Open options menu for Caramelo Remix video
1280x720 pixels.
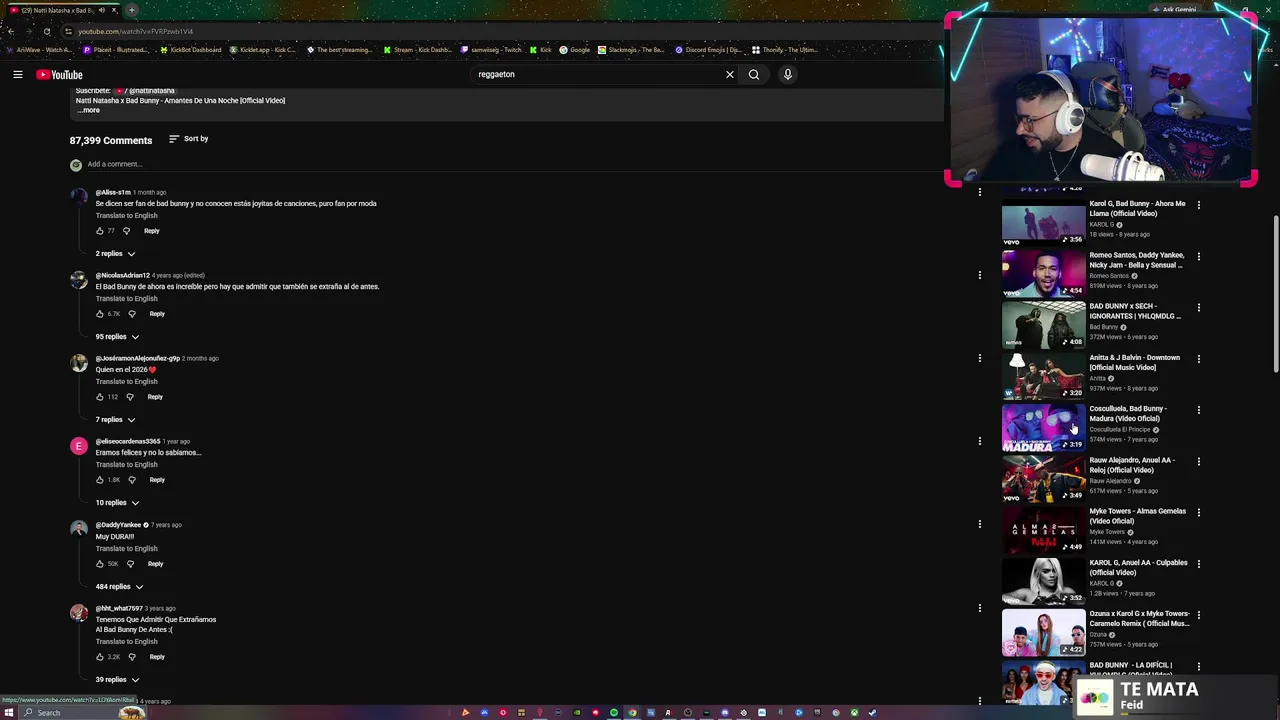[x=1199, y=615]
